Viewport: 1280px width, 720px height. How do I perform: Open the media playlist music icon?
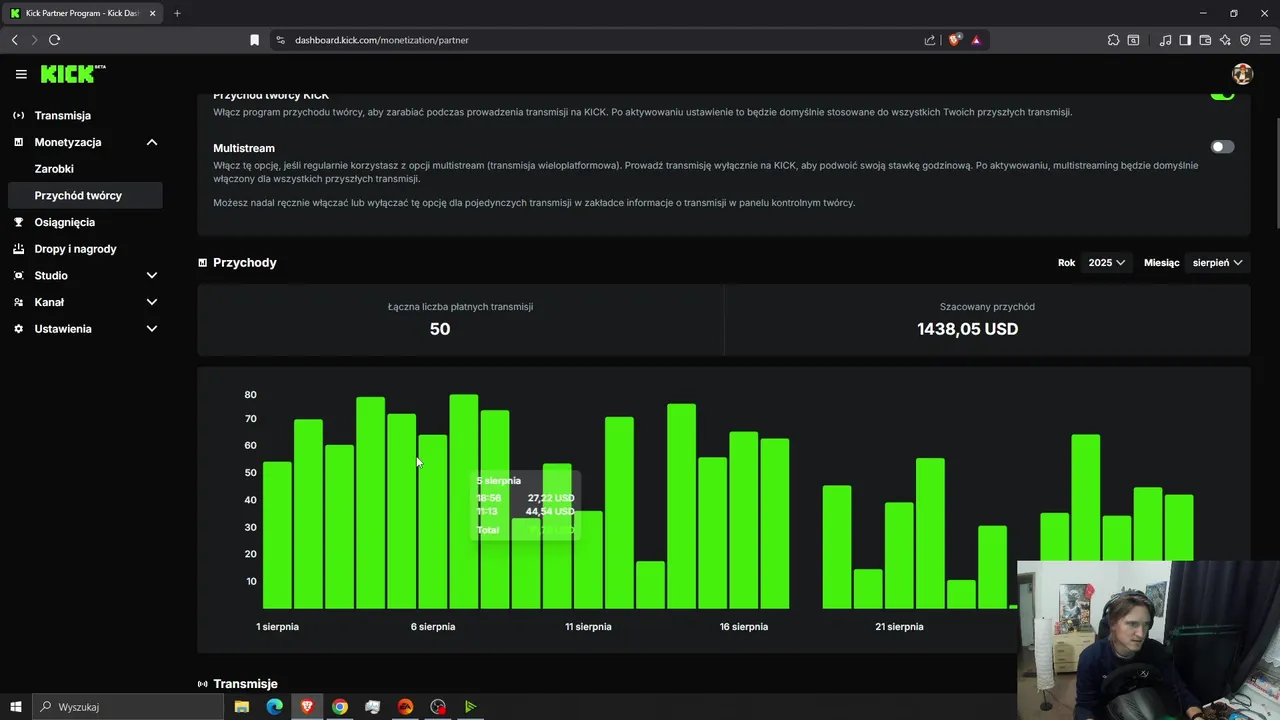[1165, 40]
